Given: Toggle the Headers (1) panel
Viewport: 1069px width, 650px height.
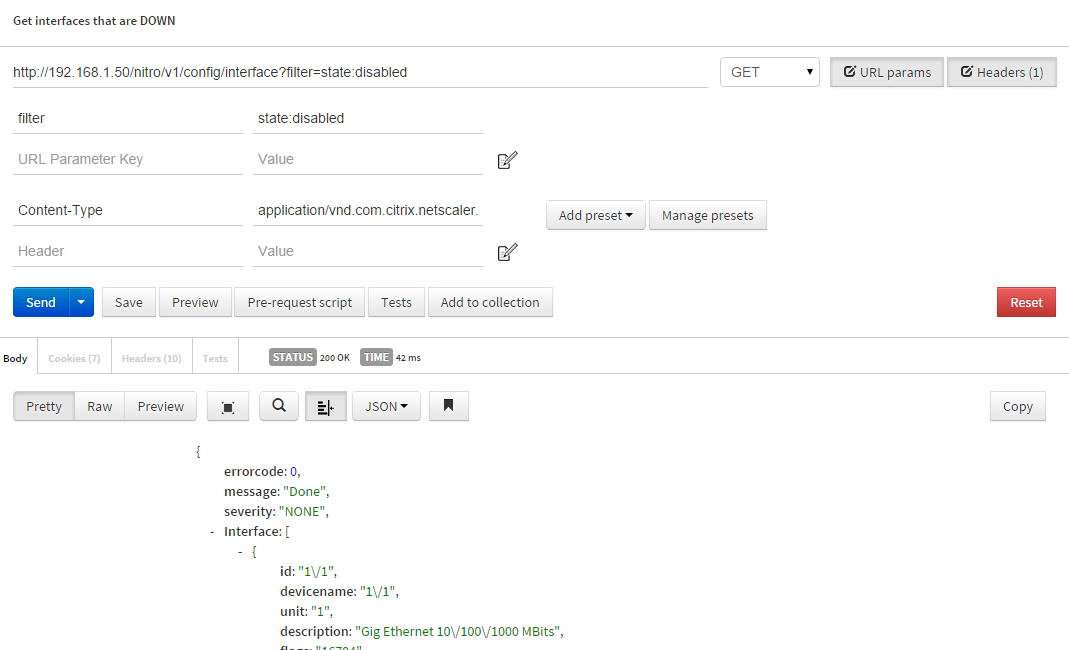Looking at the screenshot, I should [x=1001, y=72].
